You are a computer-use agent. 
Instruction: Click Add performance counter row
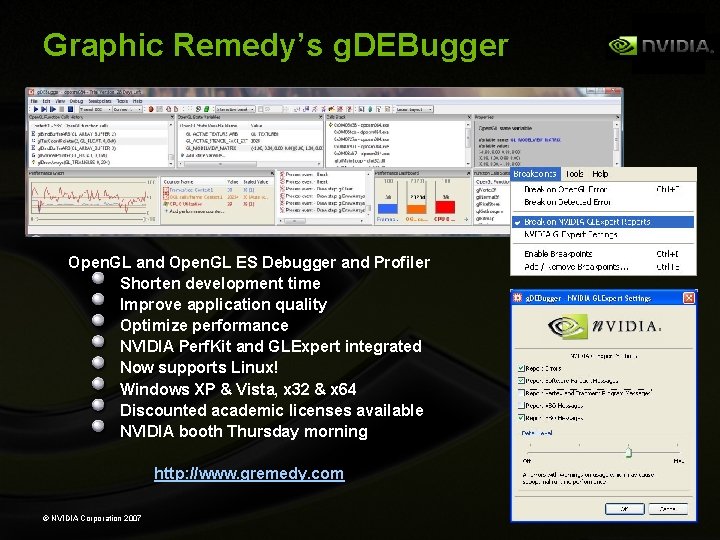click(216, 211)
